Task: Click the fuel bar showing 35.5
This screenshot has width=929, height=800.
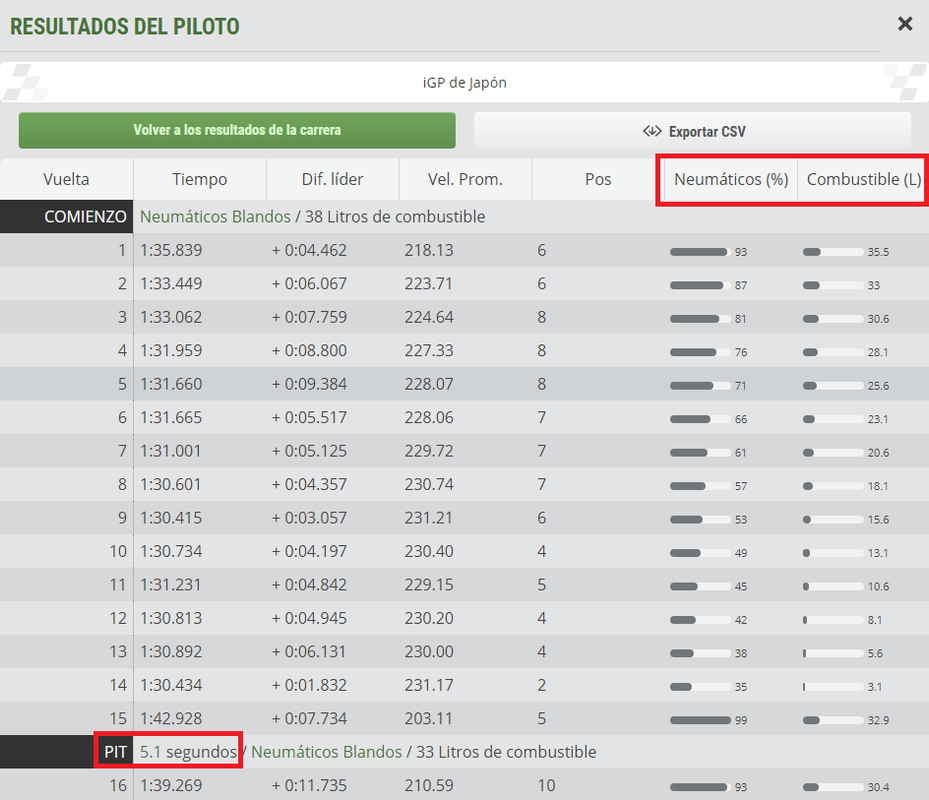Action: 833,252
